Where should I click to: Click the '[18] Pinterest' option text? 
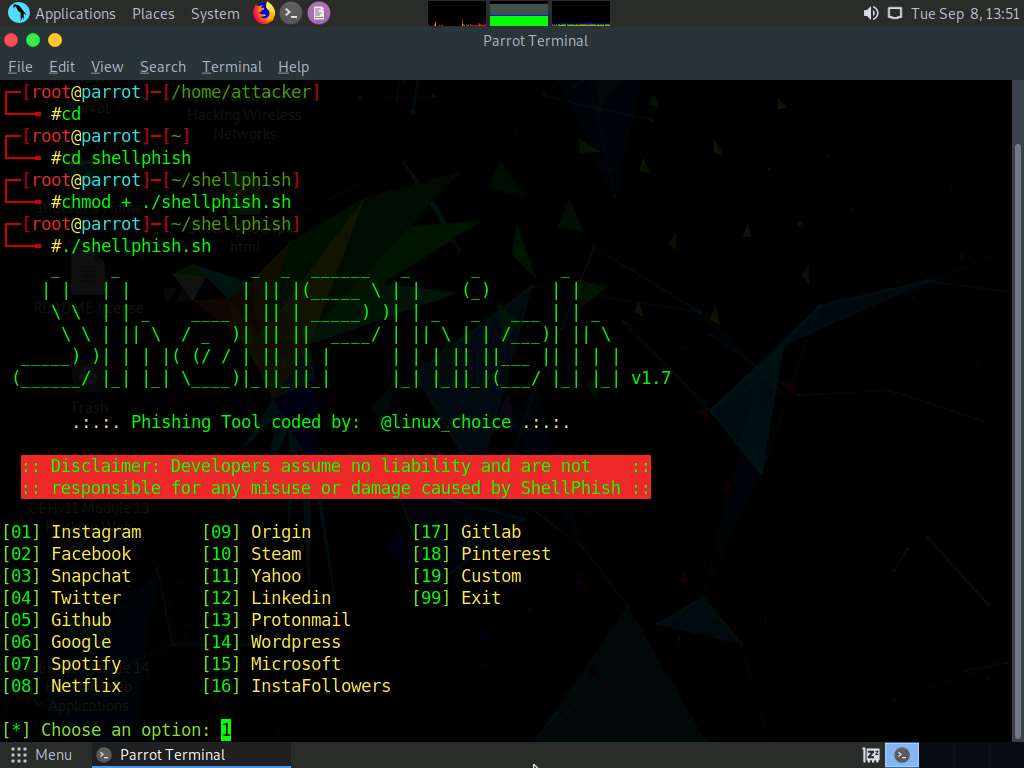pos(482,554)
